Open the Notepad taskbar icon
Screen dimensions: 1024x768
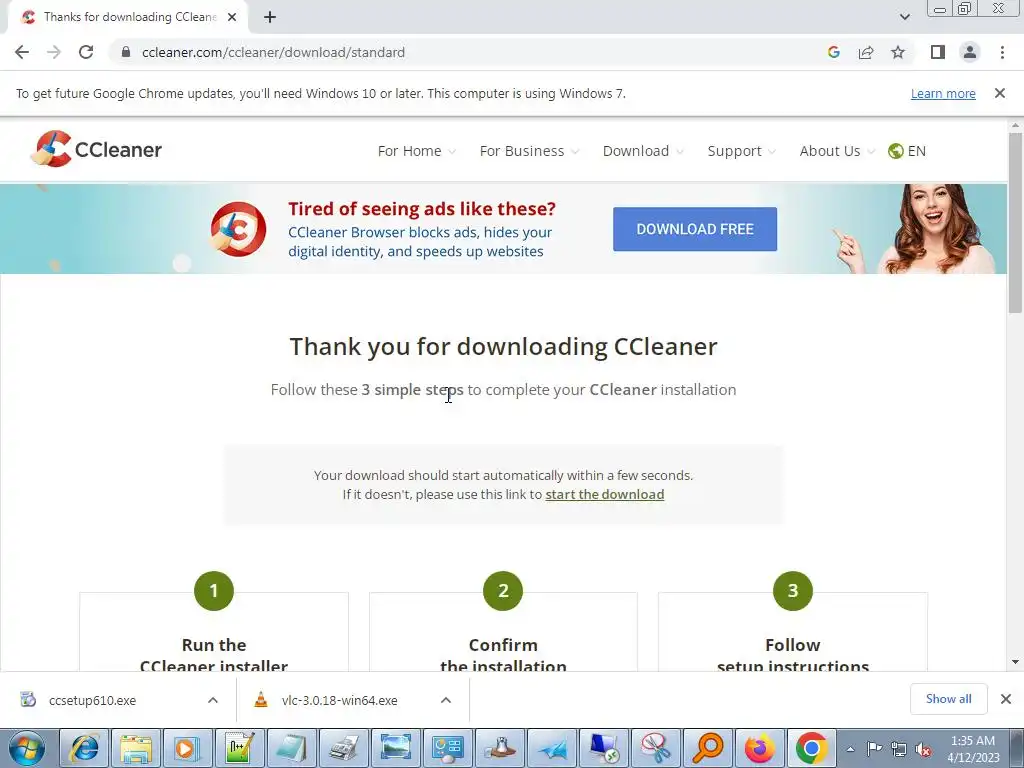(x=291, y=748)
